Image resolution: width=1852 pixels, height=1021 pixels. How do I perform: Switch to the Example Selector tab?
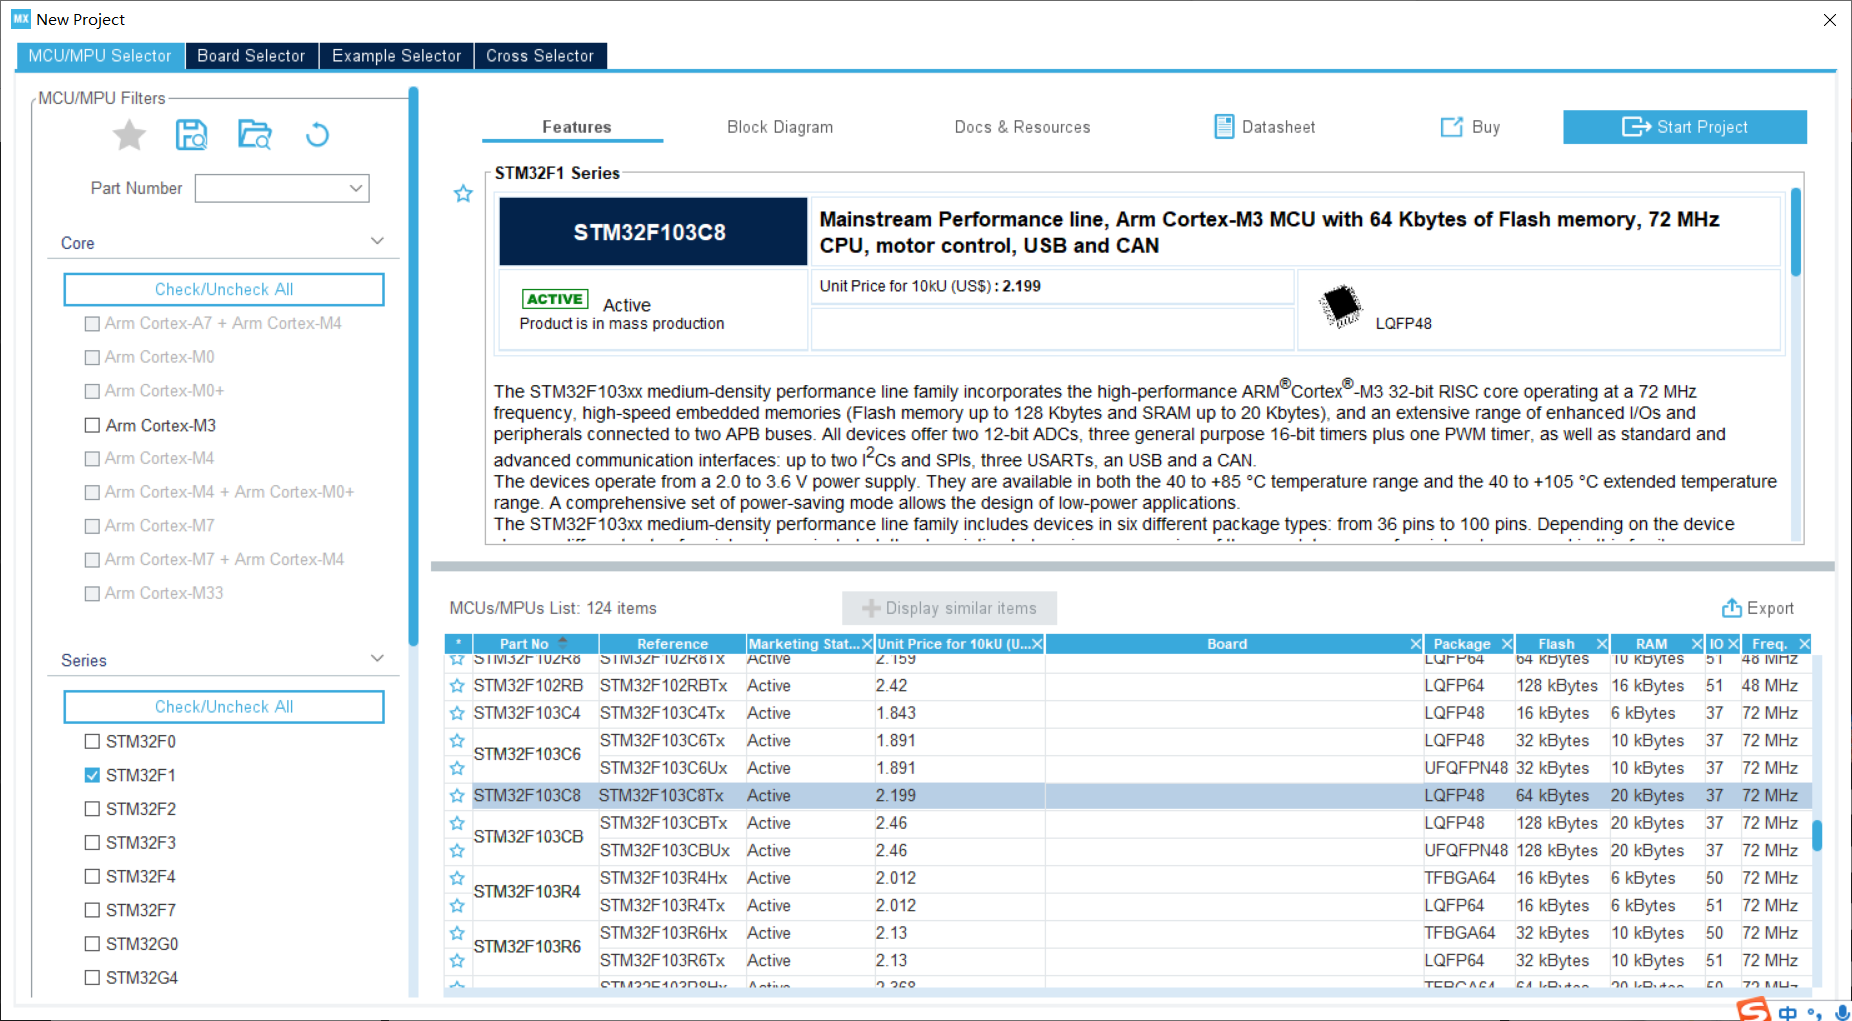coord(397,56)
